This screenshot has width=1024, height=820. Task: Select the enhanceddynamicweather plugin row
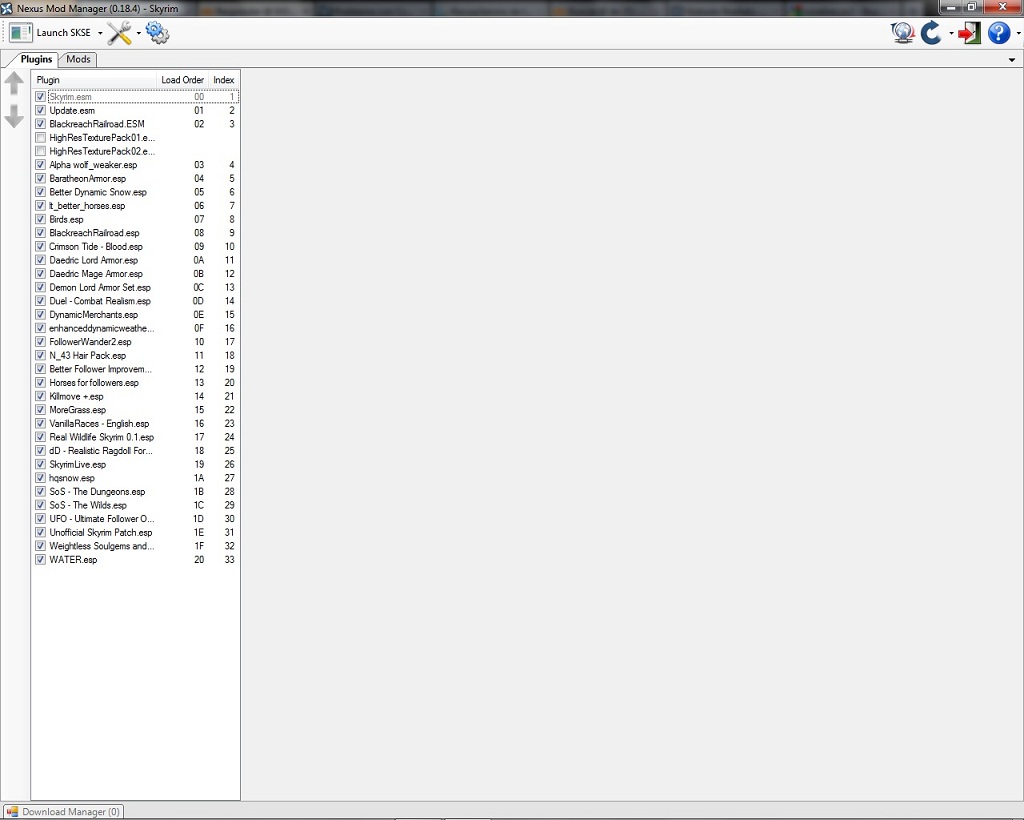coord(136,328)
